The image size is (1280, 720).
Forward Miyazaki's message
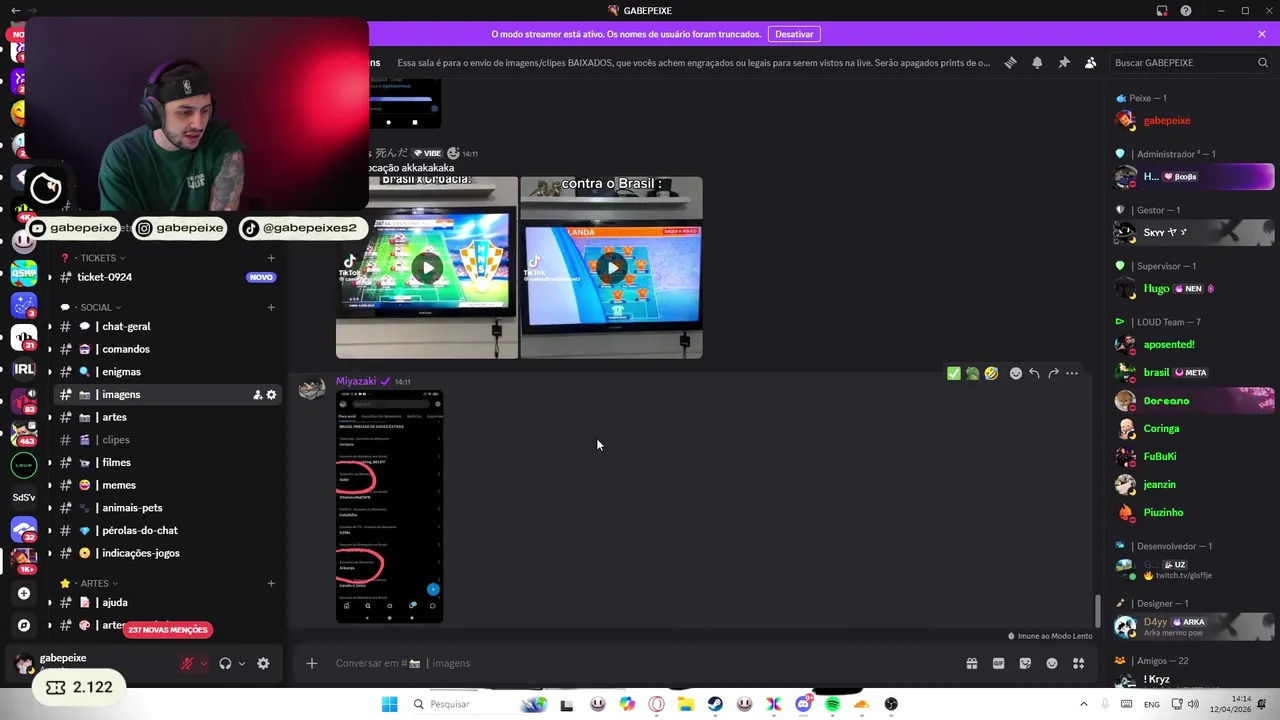point(1053,373)
